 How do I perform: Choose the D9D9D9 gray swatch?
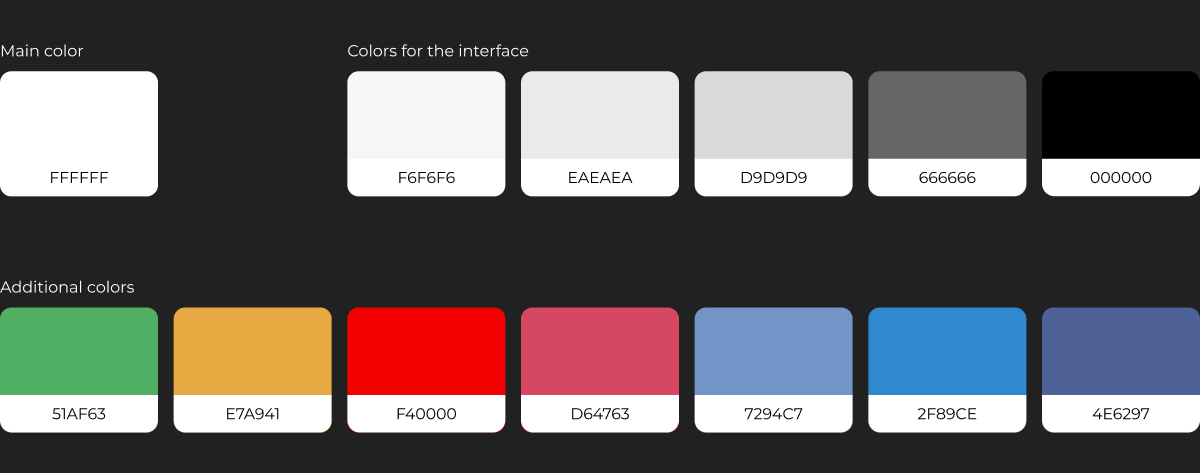point(773,116)
